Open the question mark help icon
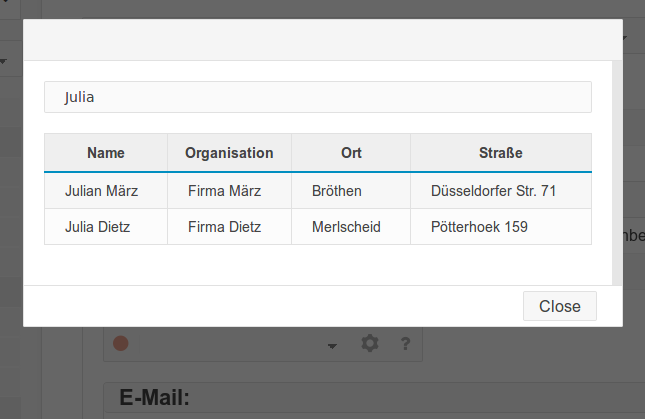The image size is (645, 419). 405,343
